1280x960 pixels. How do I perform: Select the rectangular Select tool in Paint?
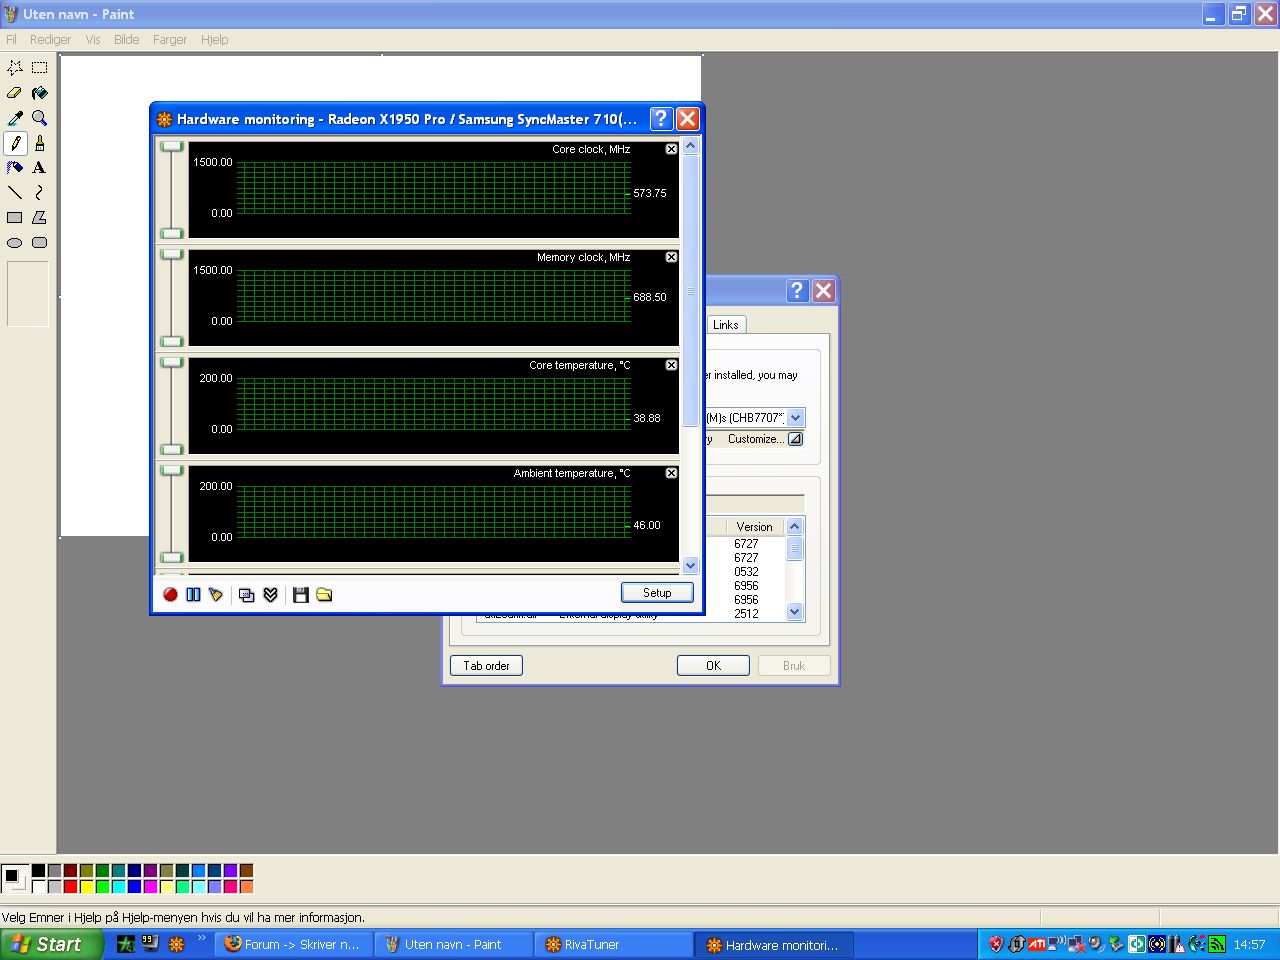(x=40, y=68)
